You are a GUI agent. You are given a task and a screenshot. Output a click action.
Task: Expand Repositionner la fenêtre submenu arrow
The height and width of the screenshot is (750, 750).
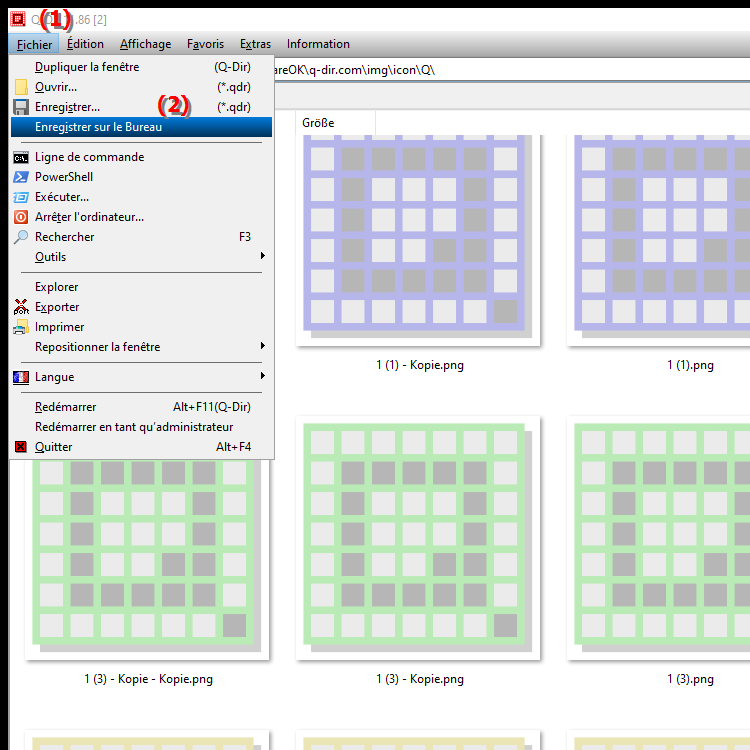point(263,347)
